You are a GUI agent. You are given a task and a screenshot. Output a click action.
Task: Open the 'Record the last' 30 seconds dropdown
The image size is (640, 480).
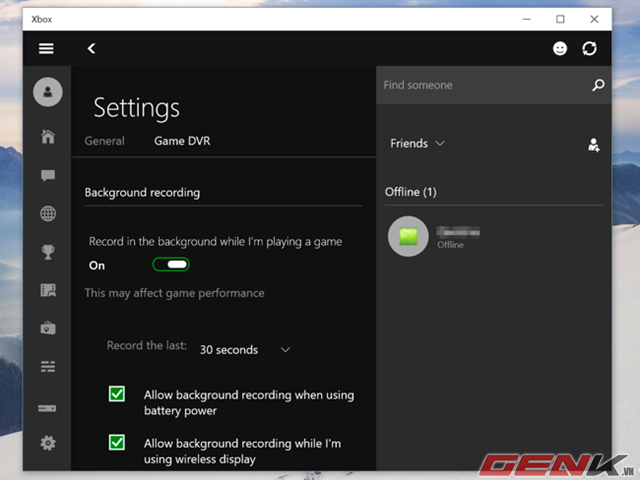[244, 350]
